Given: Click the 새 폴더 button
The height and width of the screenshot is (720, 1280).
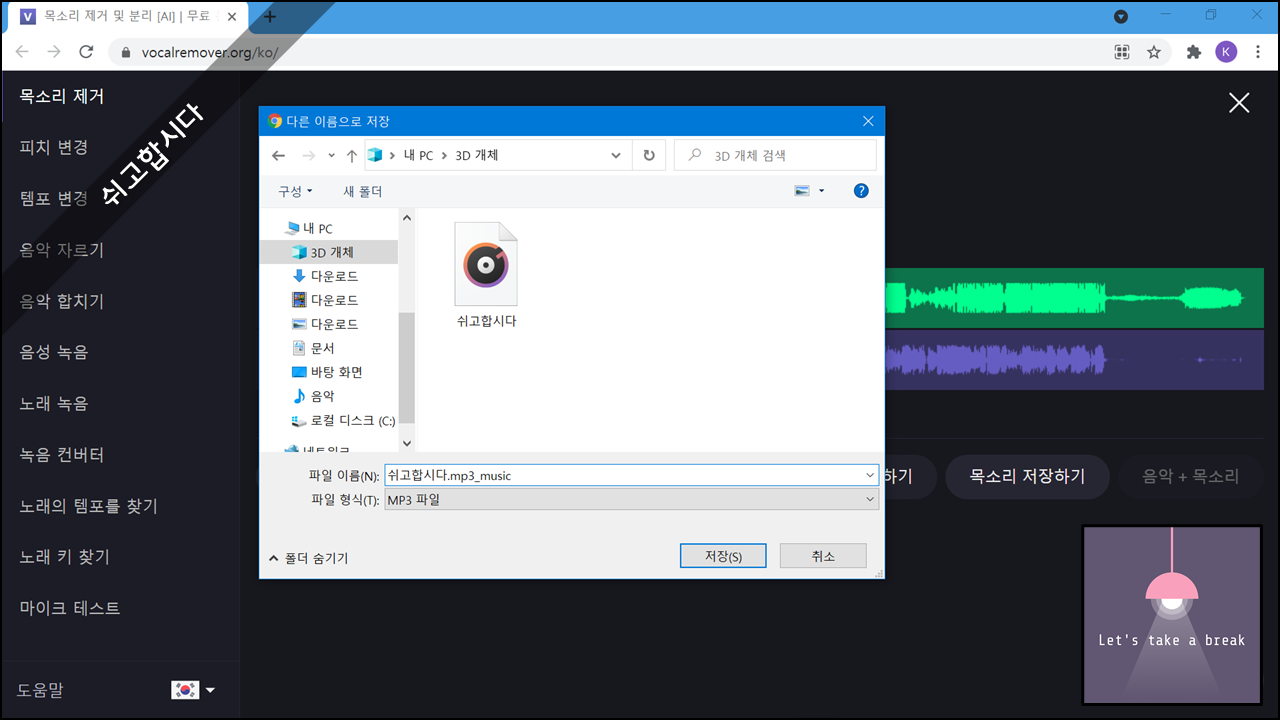Looking at the screenshot, I should [x=363, y=191].
